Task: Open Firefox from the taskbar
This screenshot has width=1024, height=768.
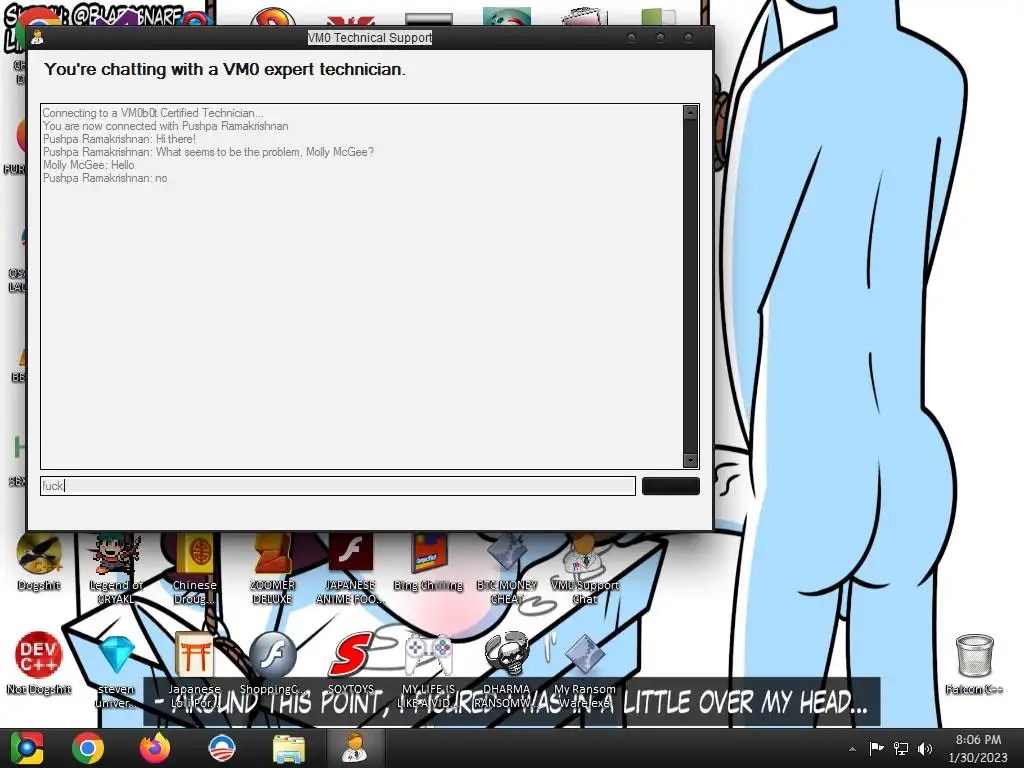Action: coord(155,748)
